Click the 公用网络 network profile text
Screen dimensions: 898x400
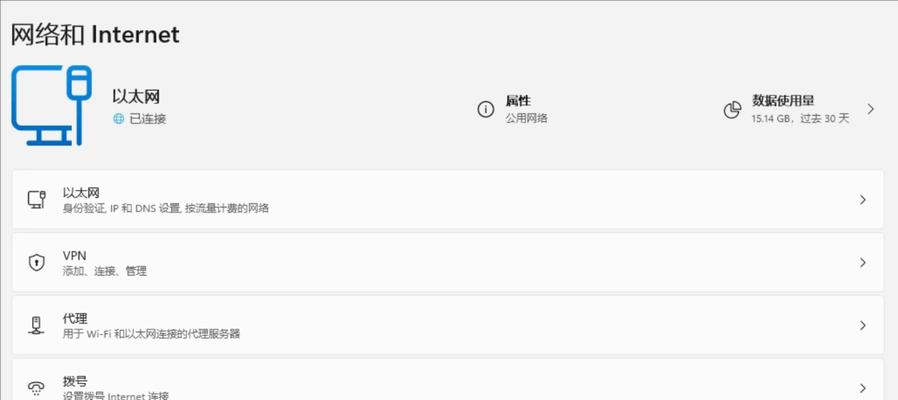pos(526,119)
